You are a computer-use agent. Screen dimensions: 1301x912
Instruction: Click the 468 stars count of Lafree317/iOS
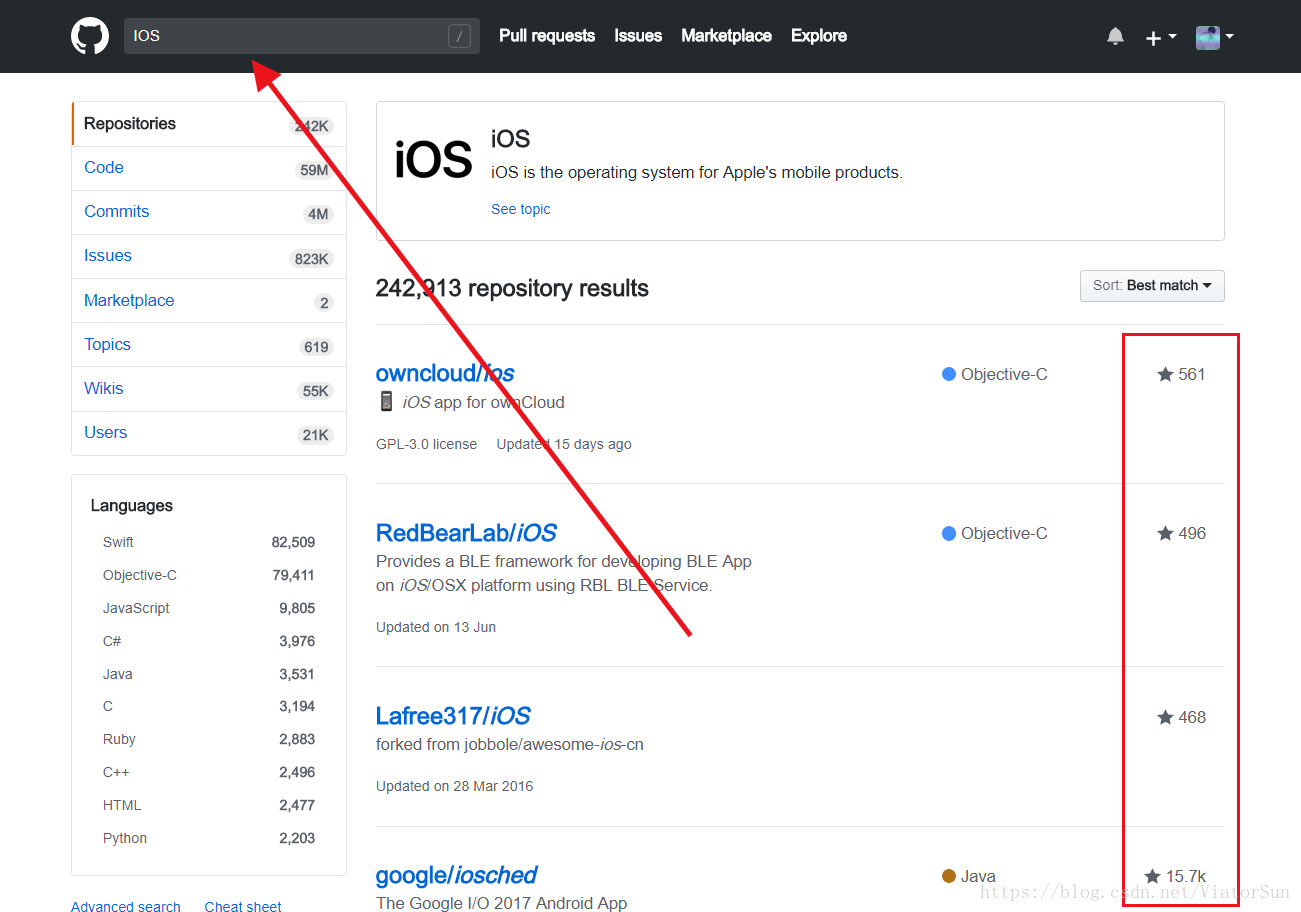(x=1181, y=717)
